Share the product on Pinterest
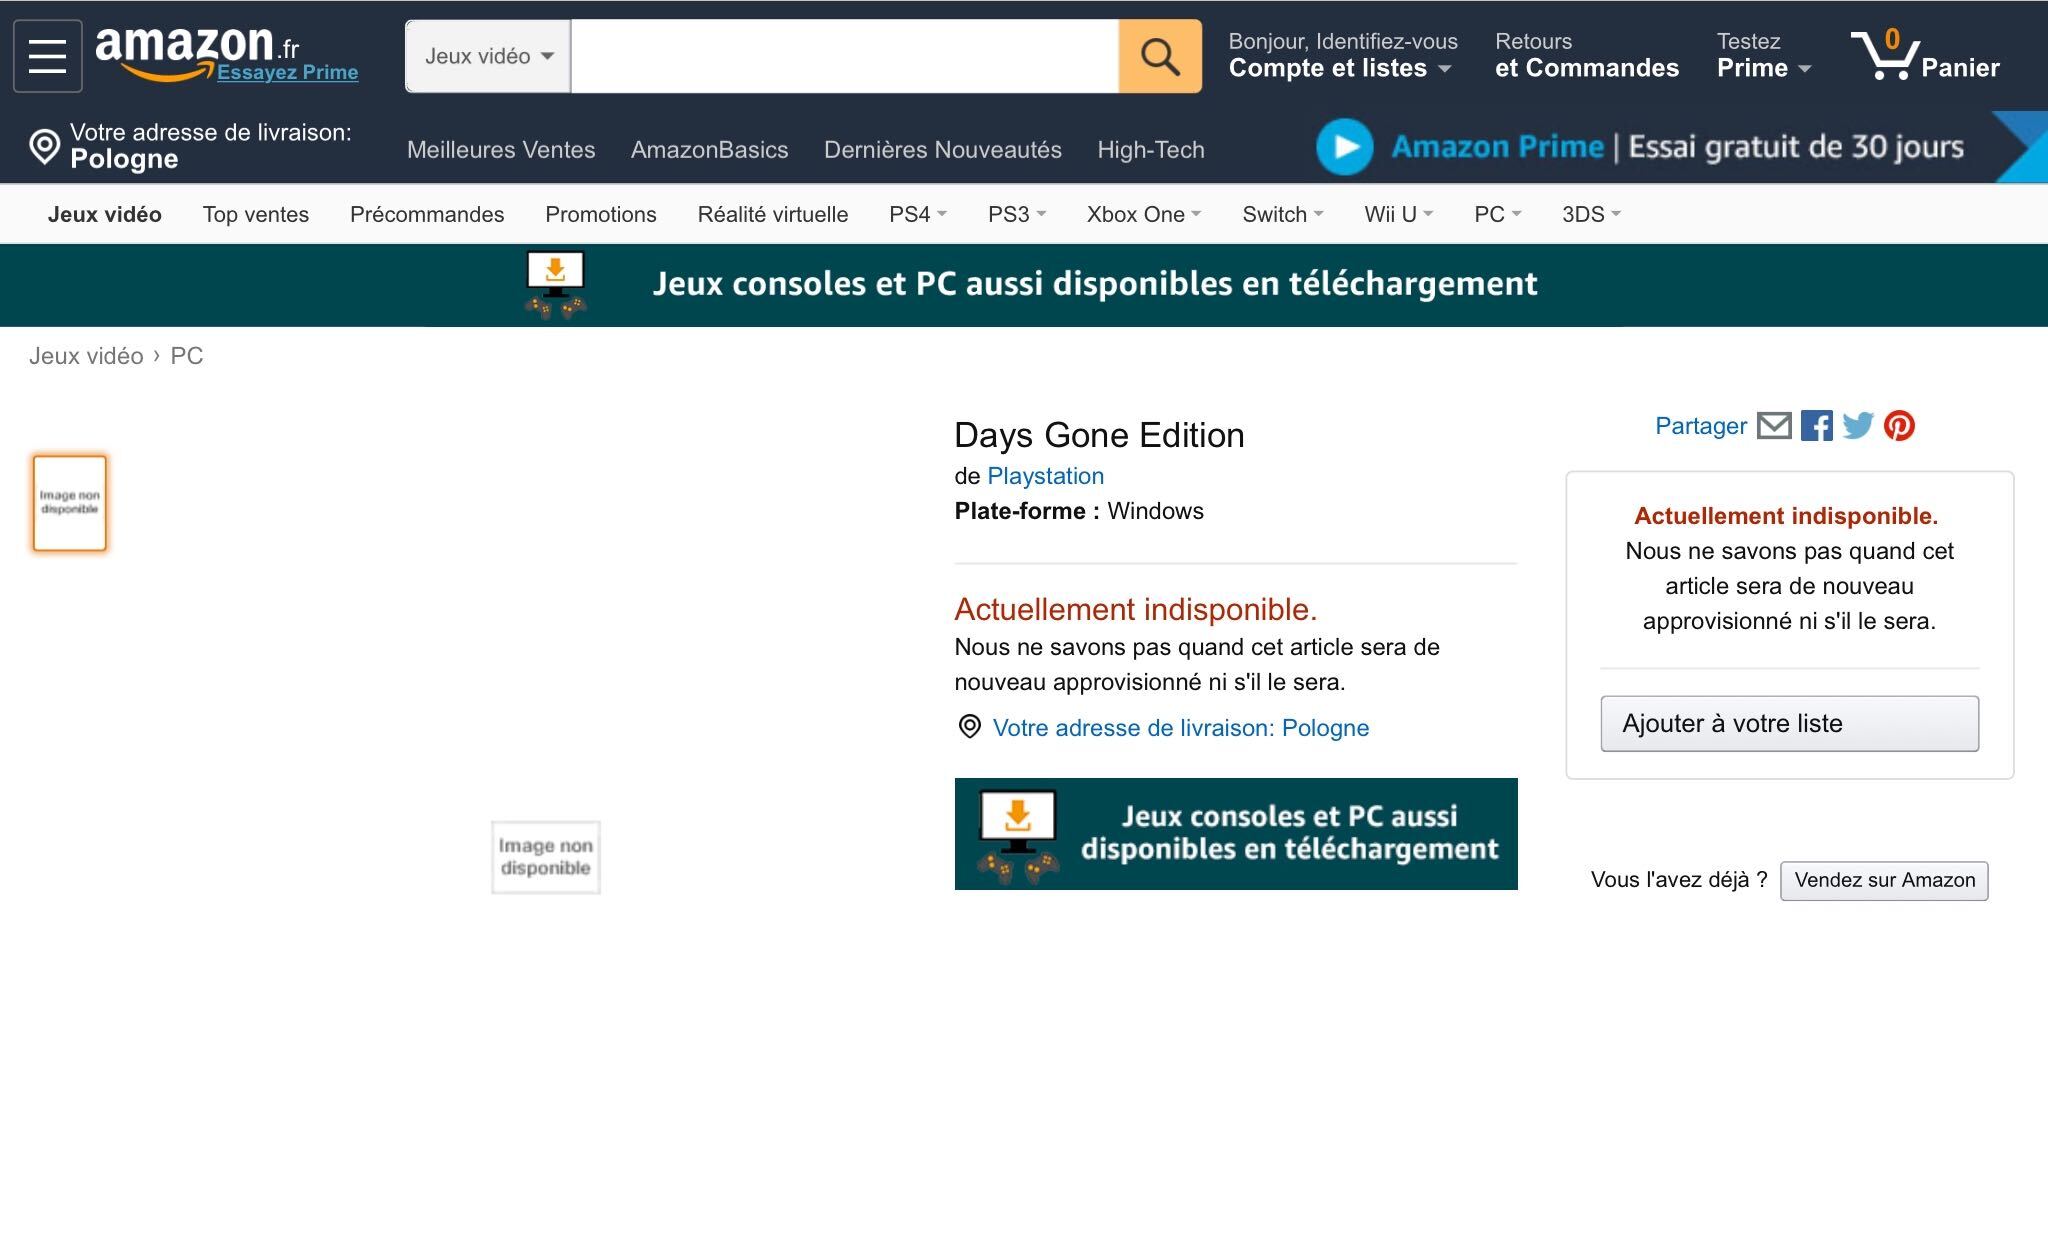Screen dimensions: 2048x1248 click(1899, 425)
